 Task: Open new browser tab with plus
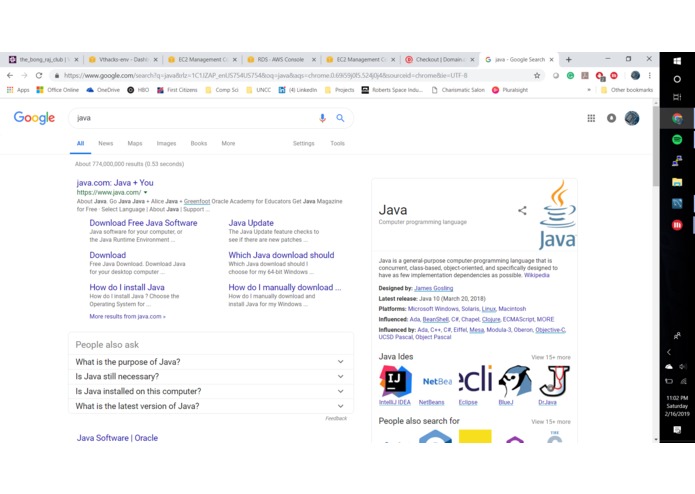(x=569, y=59)
